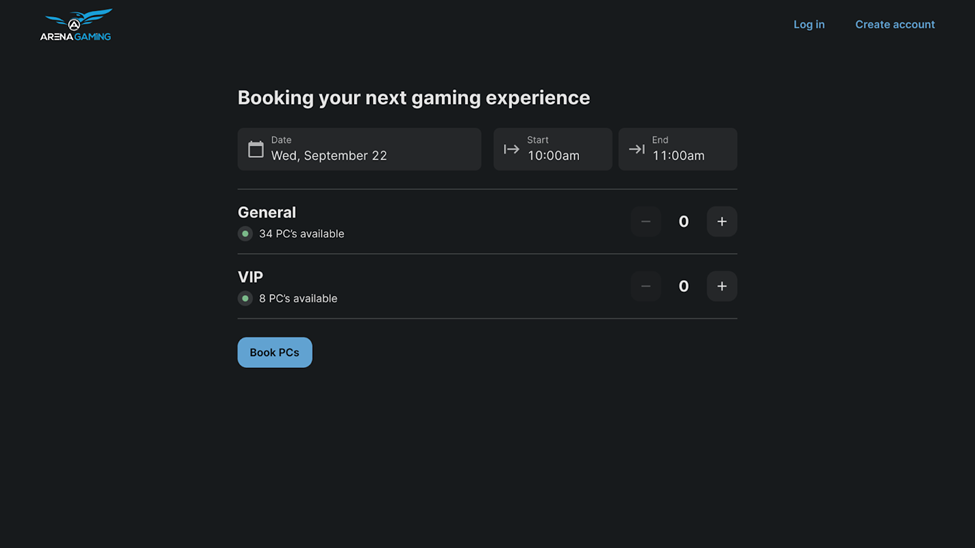This screenshot has width=975, height=548.
Task: Click the General quantity value
Action: click(683, 221)
